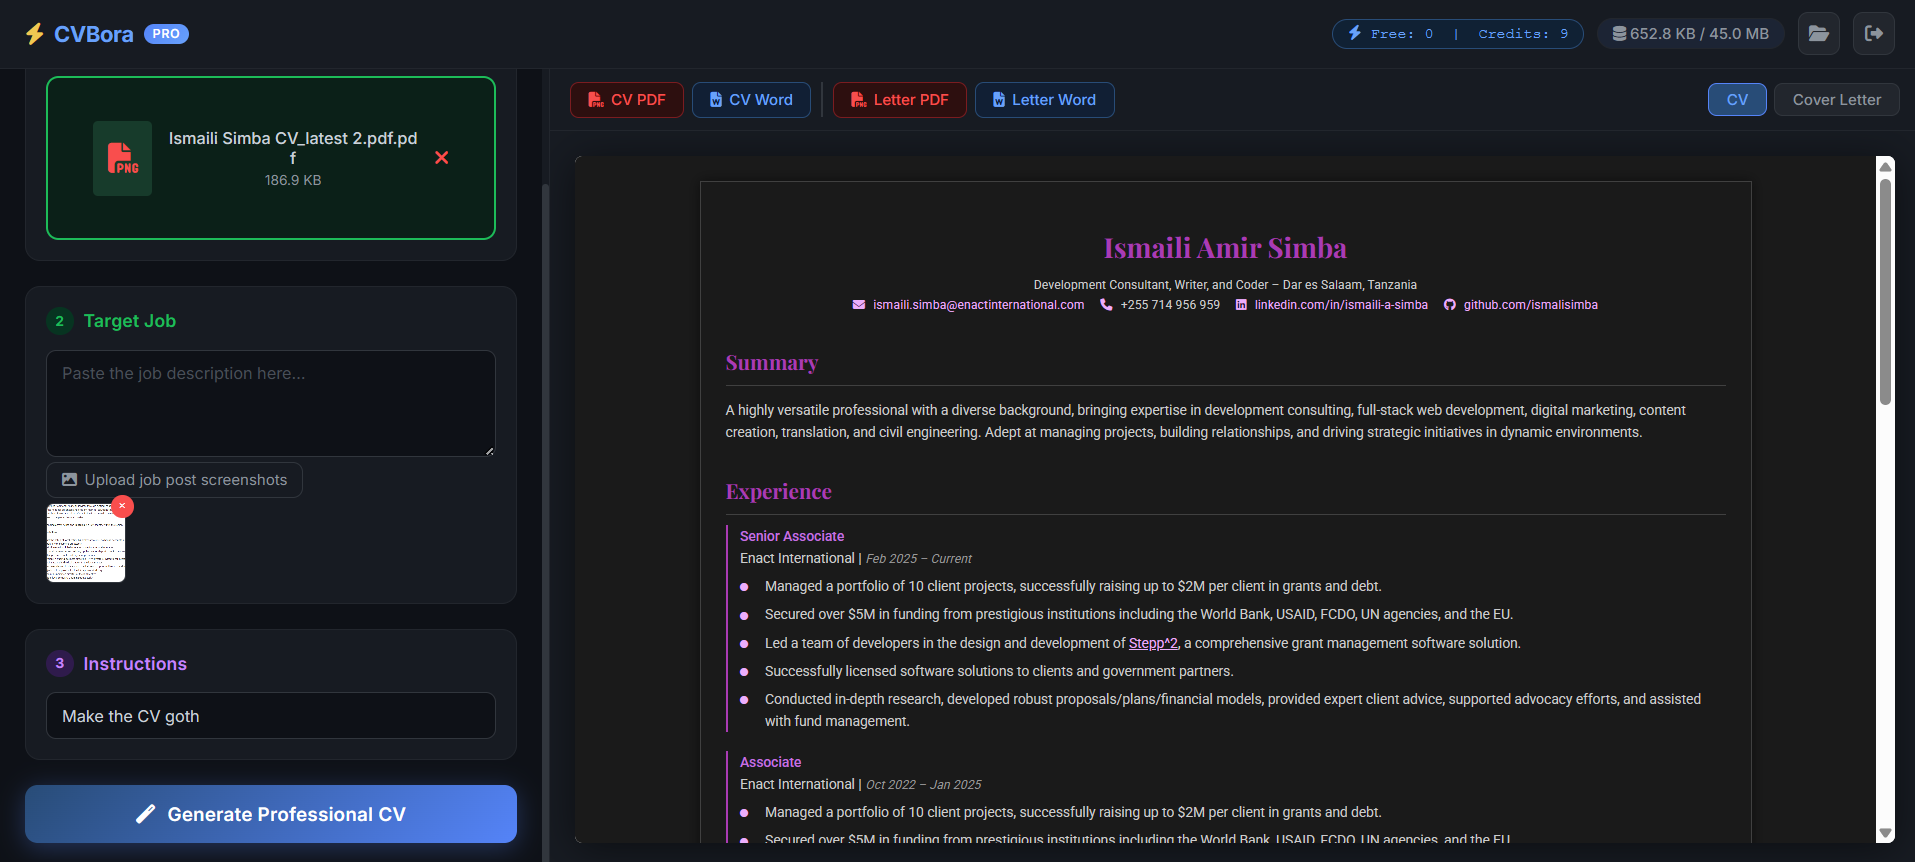The width and height of the screenshot is (1915, 862).
Task: Click the GitHub icon in CV header
Action: (1450, 305)
